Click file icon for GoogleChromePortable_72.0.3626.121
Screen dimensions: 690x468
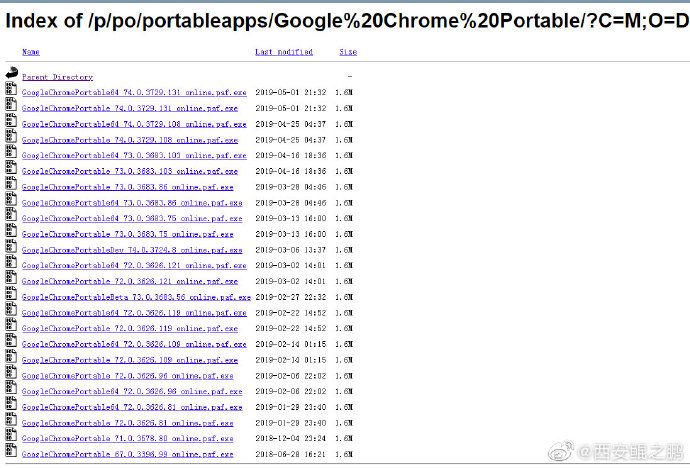11,277
